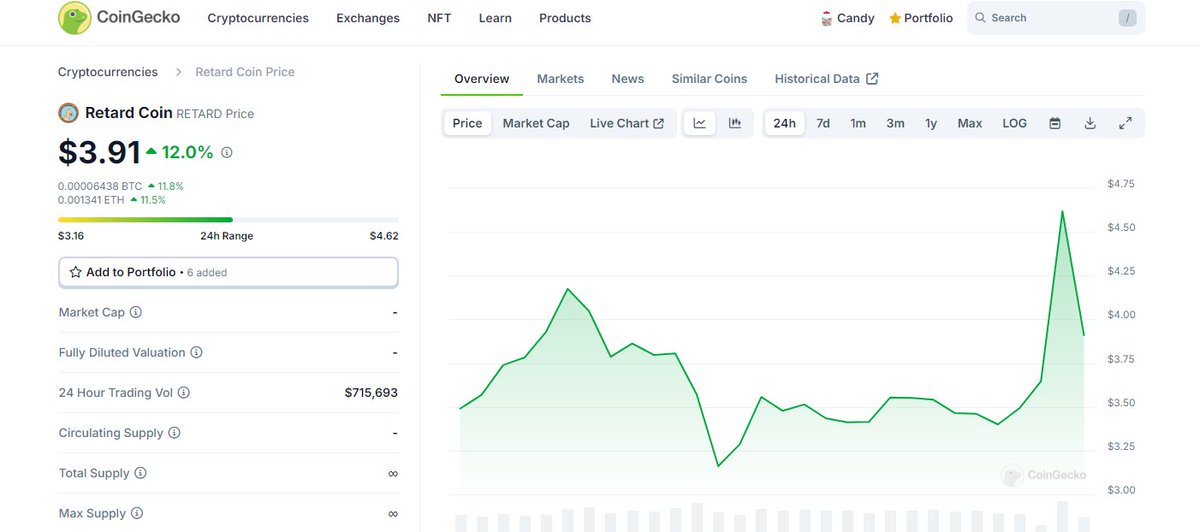Viewport: 1200px width, 532px height.
Task: Open the Learn menu
Action: pos(495,18)
